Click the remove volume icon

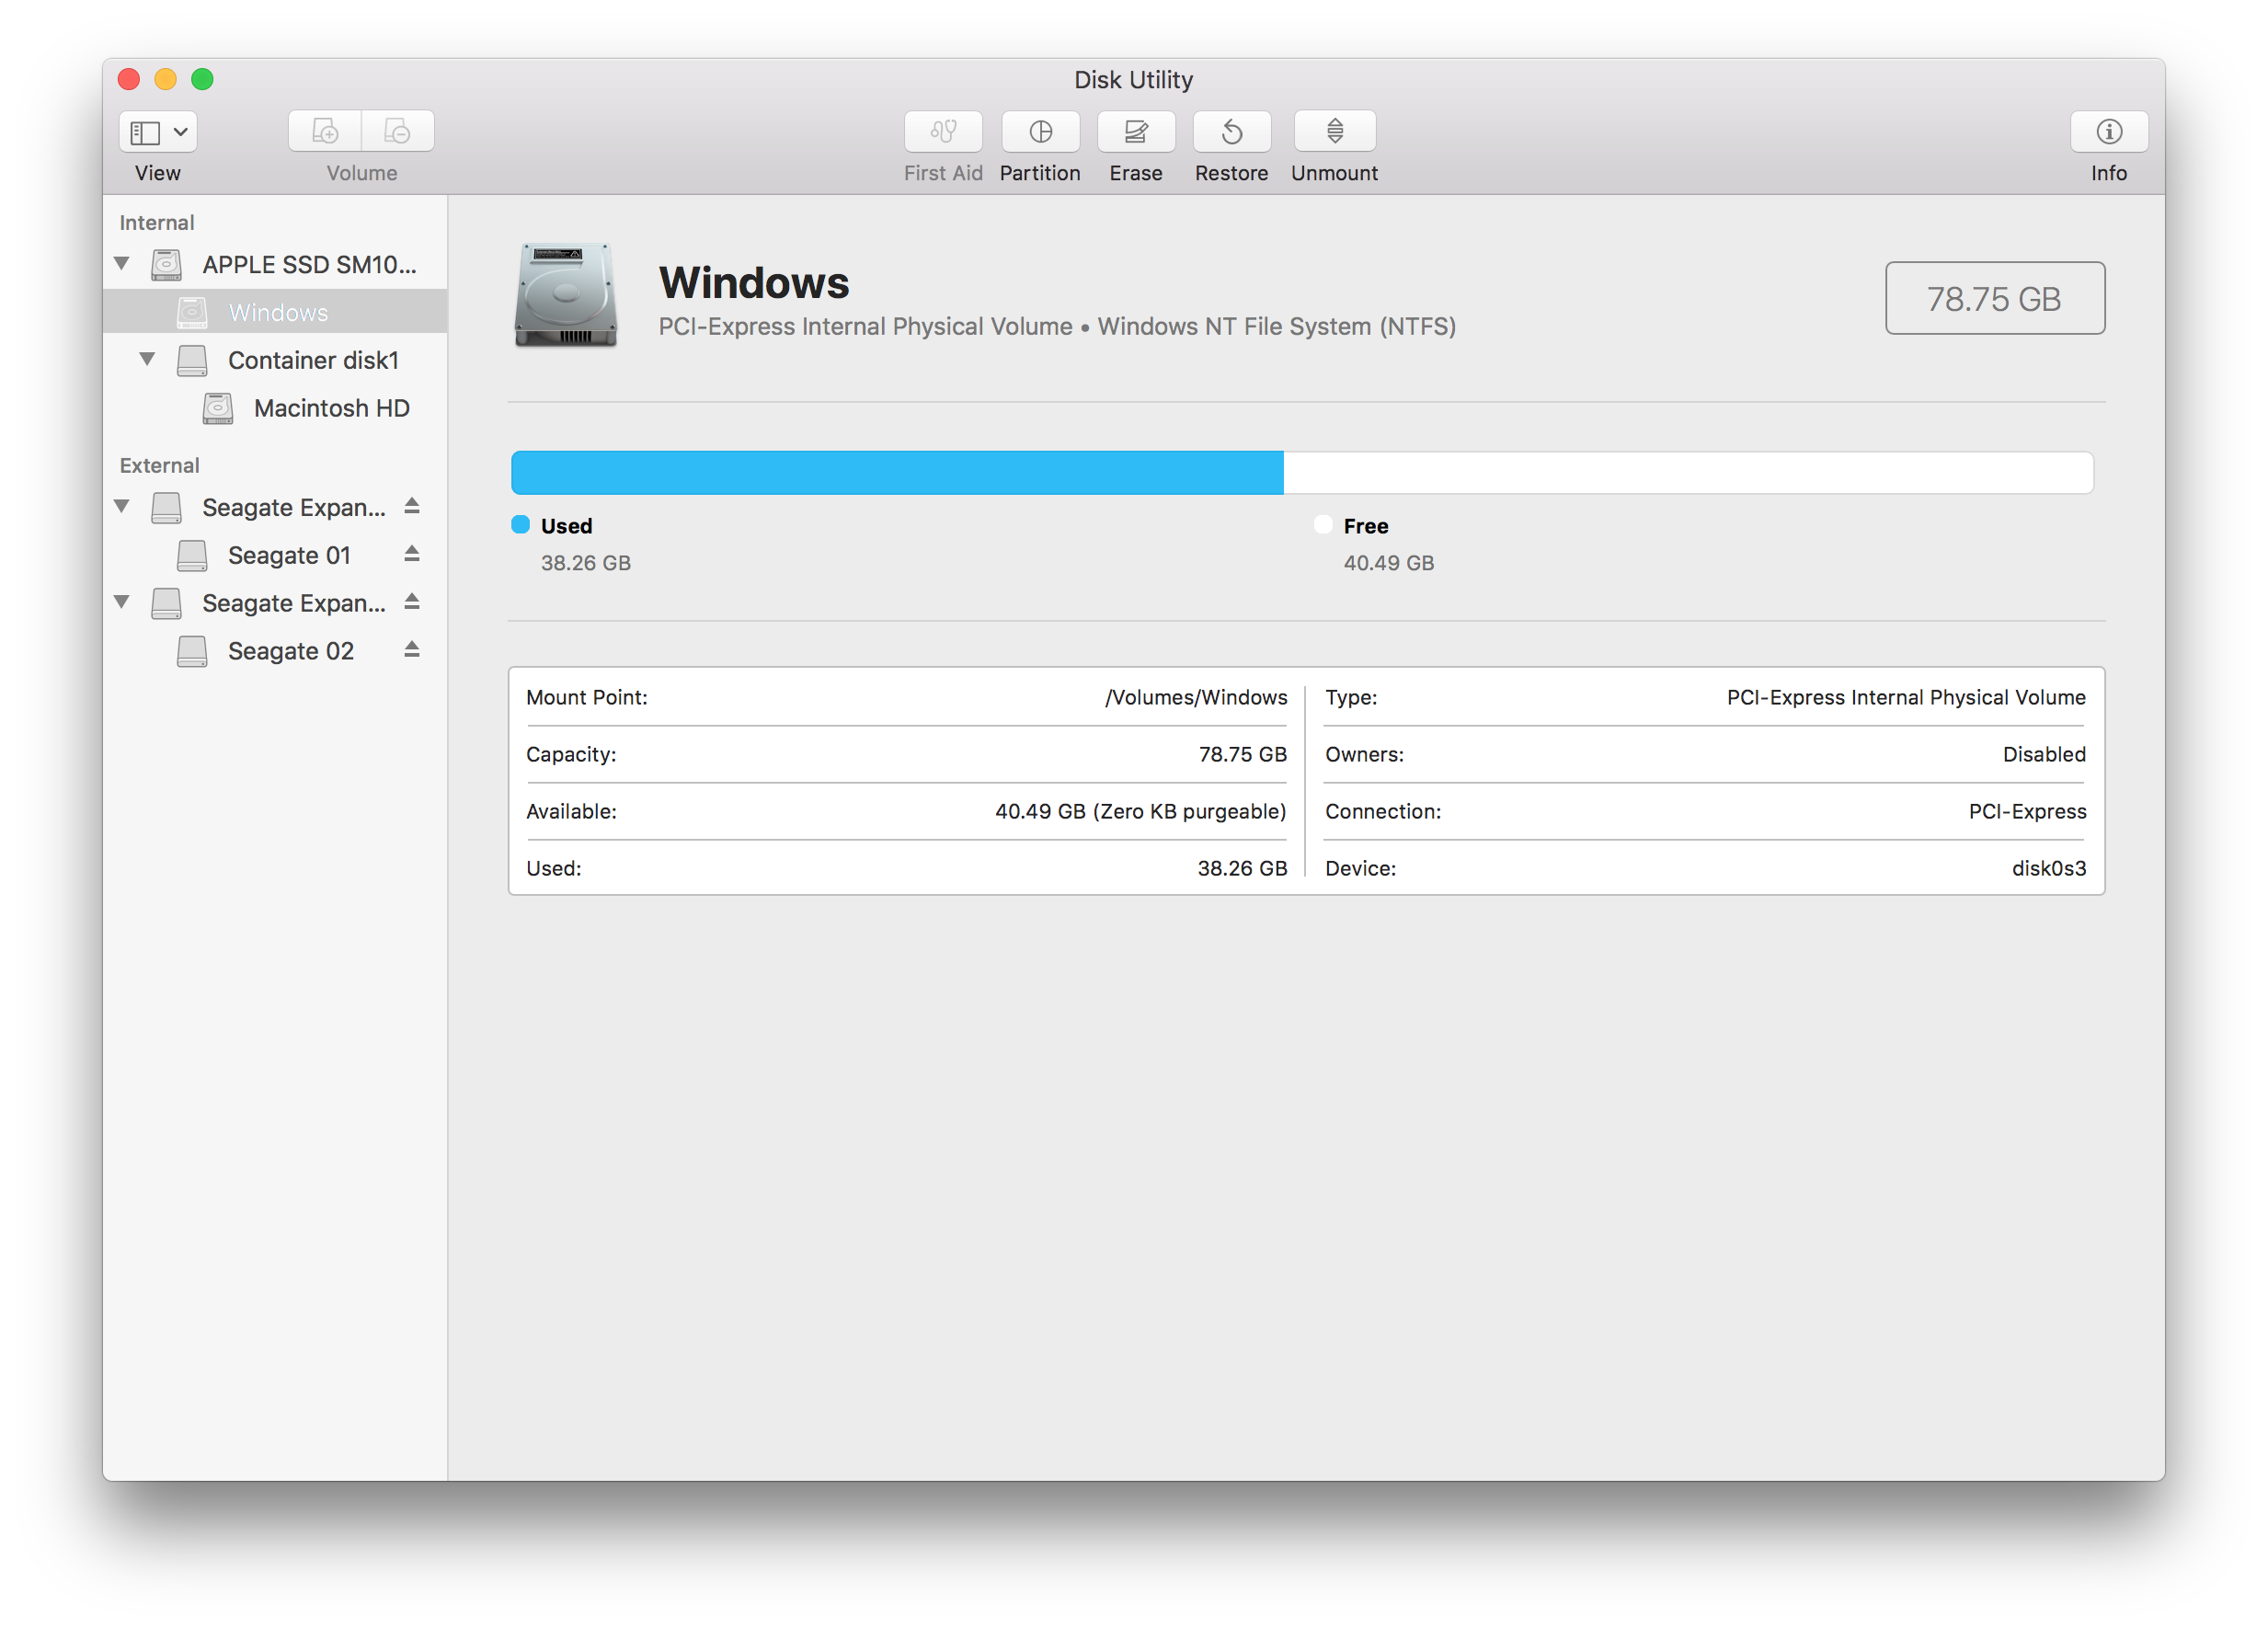pos(398,131)
